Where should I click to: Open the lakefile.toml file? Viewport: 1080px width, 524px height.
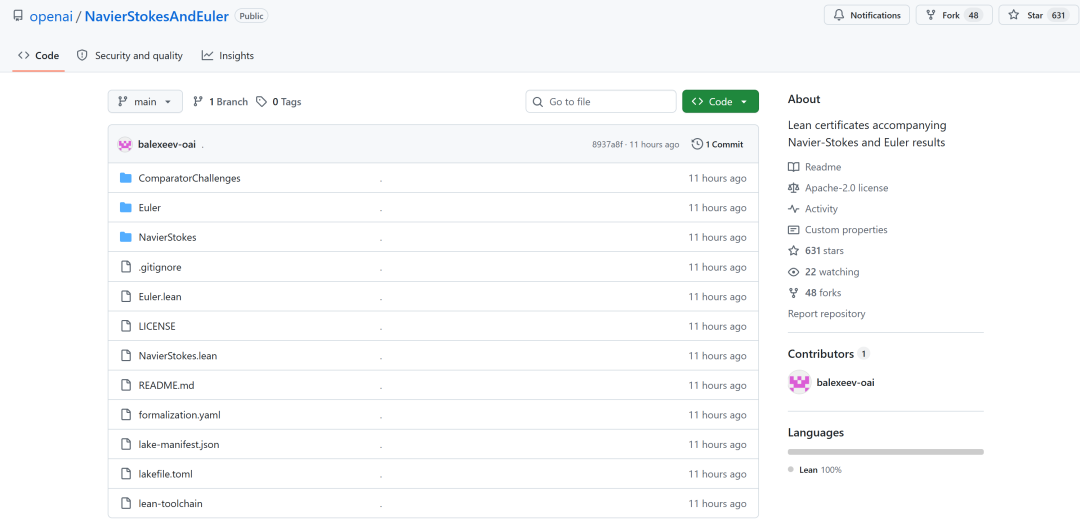click(170, 474)
